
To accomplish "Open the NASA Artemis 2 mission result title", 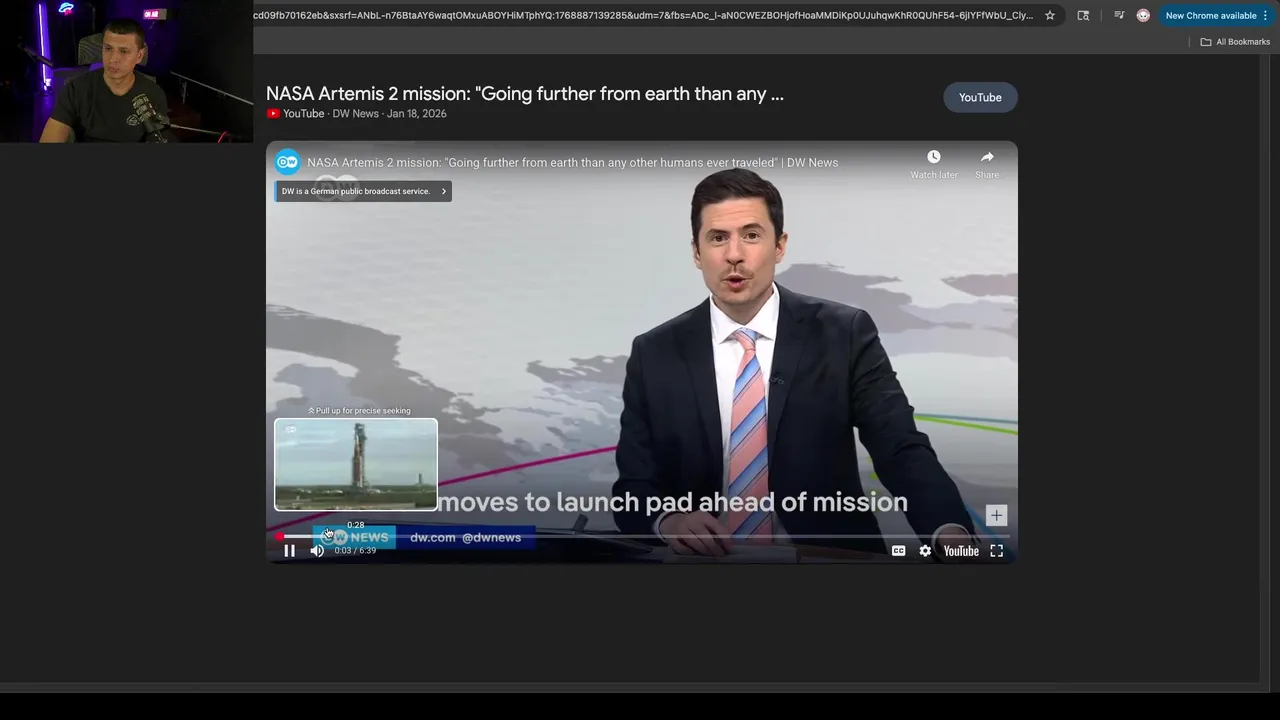I will click(x=525, y=94).
